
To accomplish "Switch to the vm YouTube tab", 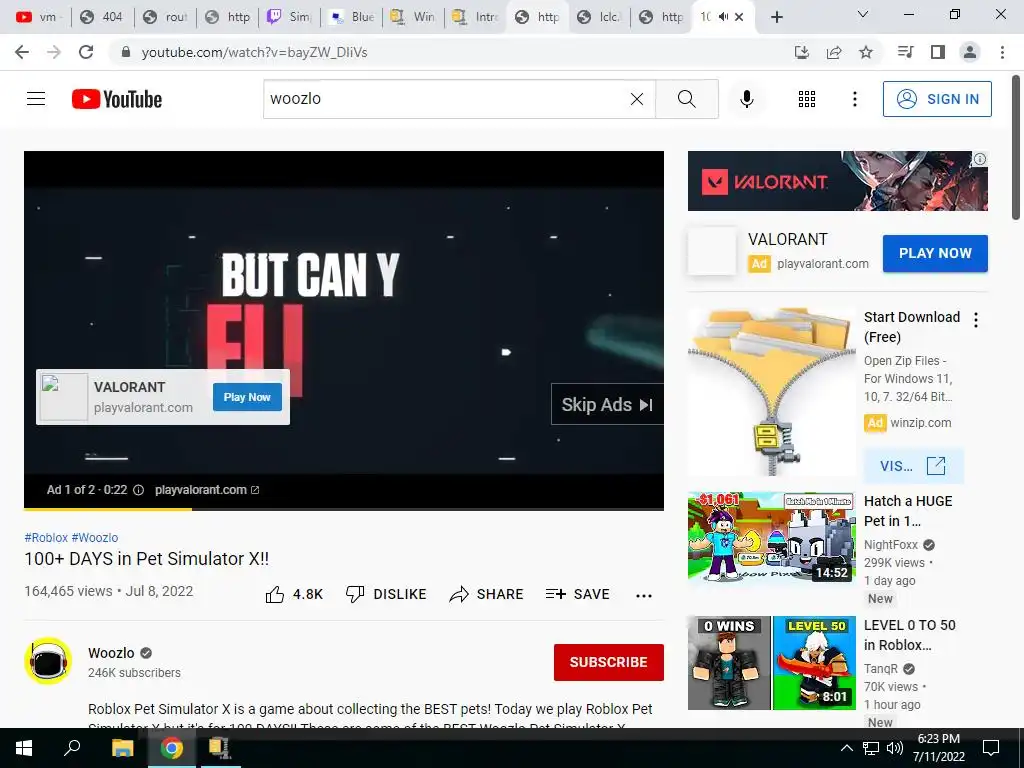I will point(38,17).
